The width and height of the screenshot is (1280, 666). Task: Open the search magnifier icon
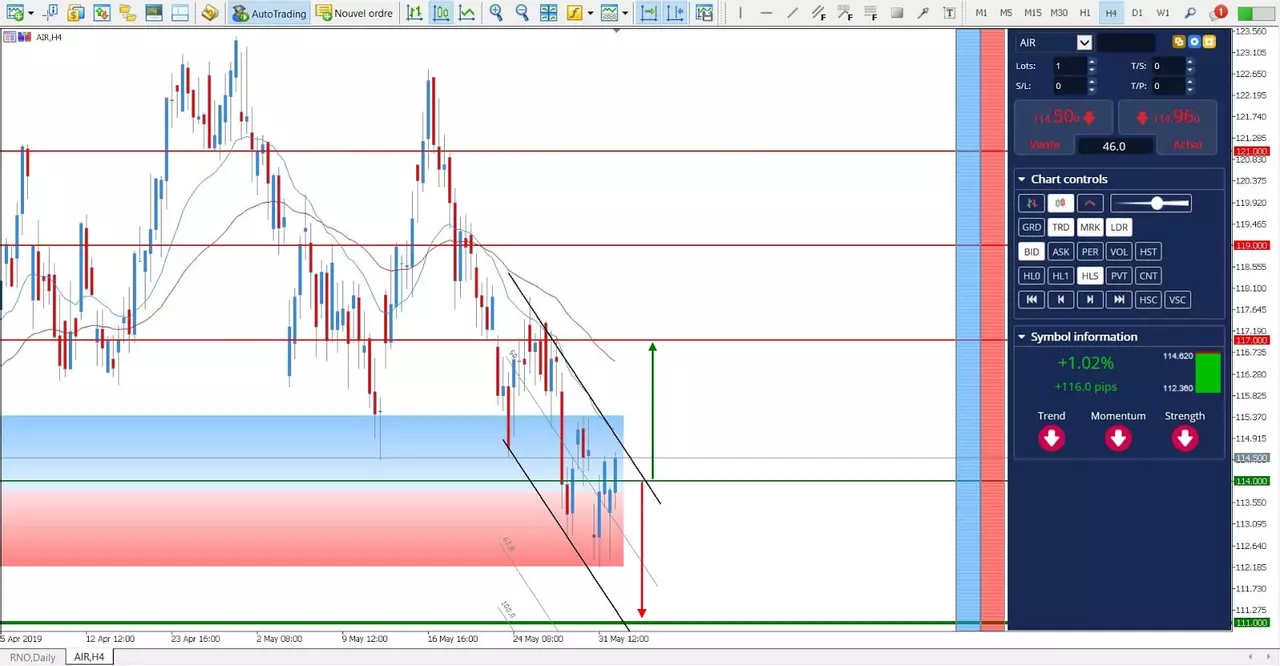tap(1190, 13)
